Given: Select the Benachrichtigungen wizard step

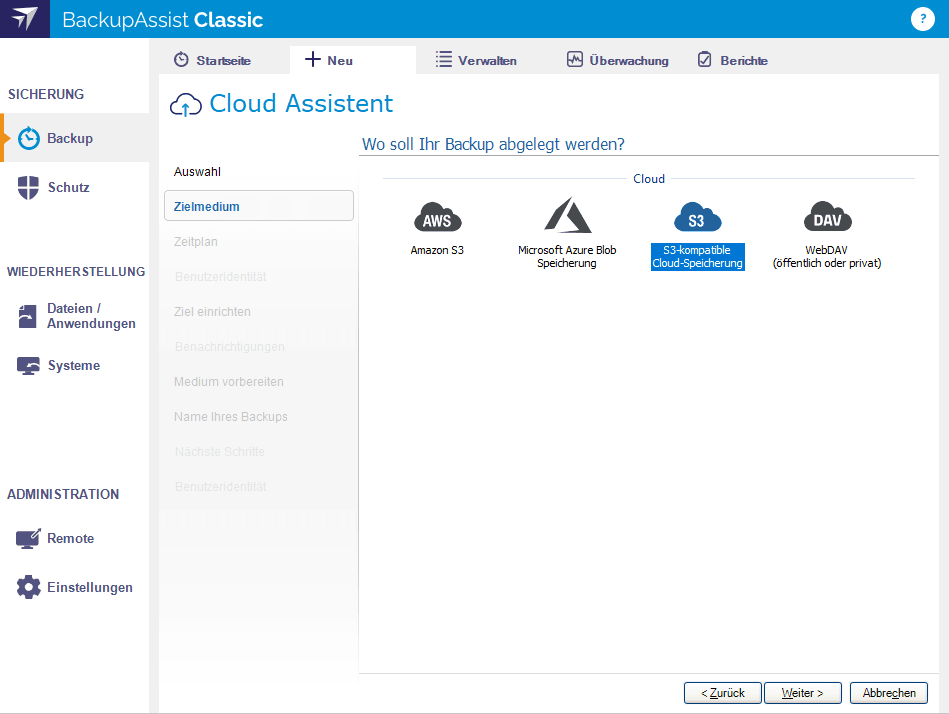Looking at the screenshot, I should point(229,347).
